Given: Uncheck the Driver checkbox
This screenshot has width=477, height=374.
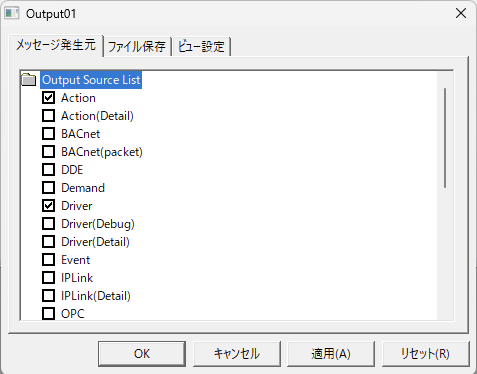Looking at the screenshot, I should [49, 206].
